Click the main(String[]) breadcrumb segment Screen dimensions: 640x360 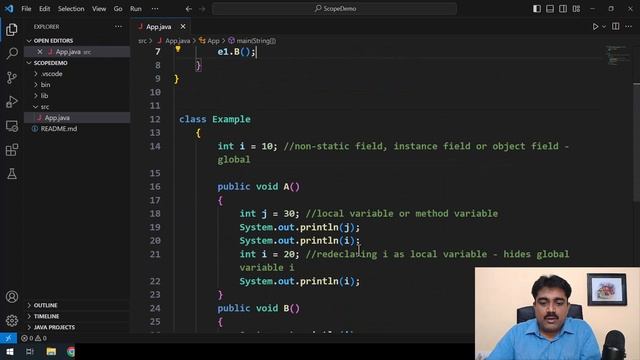pos(252,41)
